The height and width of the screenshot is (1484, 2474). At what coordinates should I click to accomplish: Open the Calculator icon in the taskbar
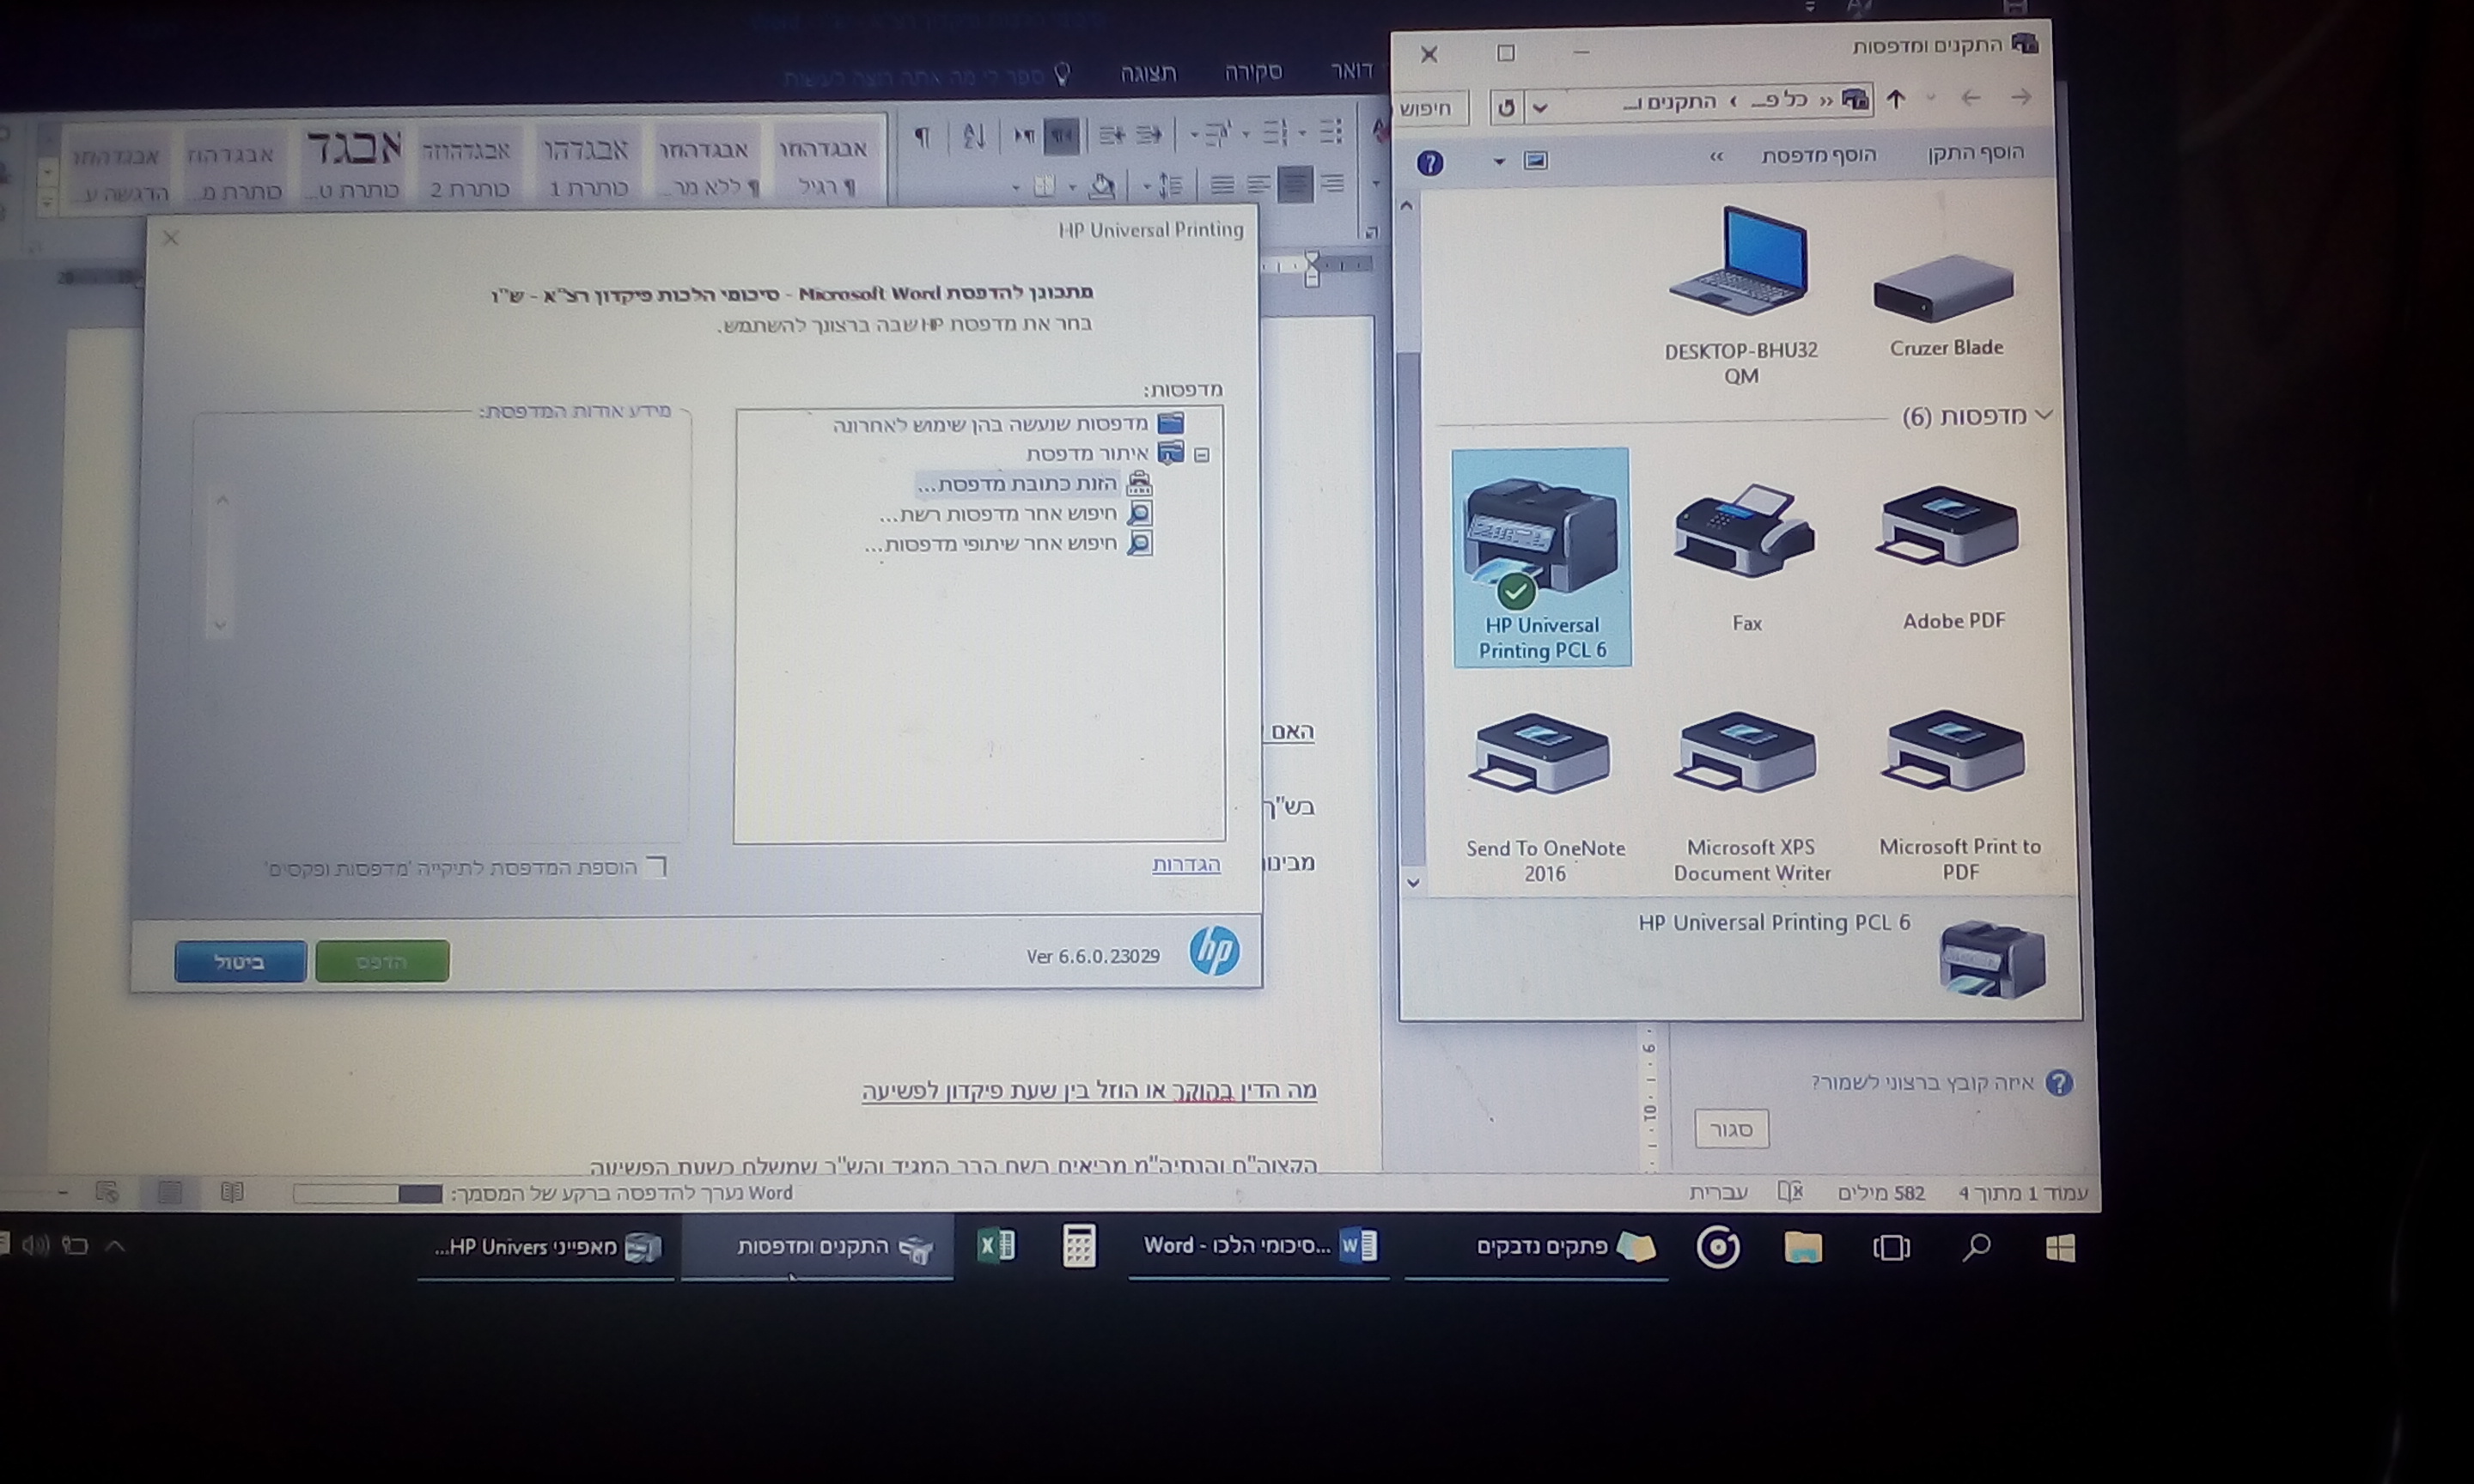click(x=1078, y=1246)
